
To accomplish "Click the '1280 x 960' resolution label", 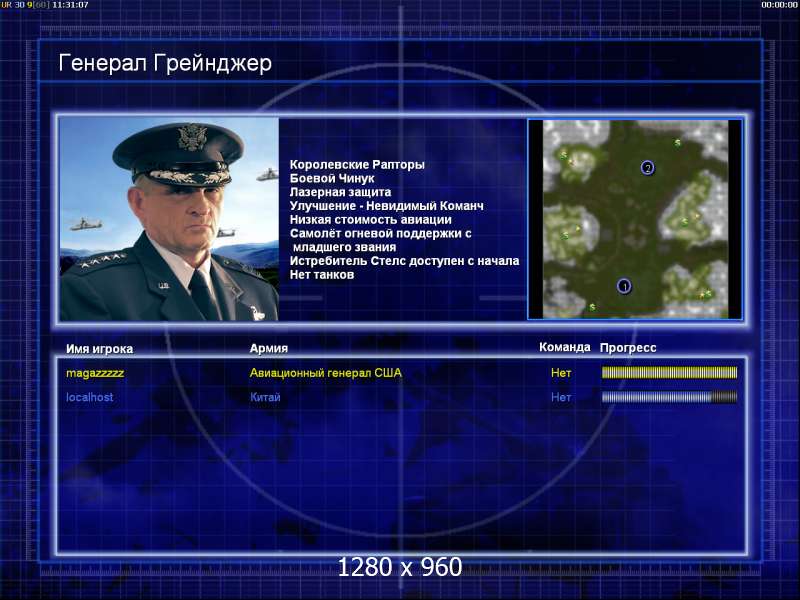I will pyautogui.click(x=400, y=567).
